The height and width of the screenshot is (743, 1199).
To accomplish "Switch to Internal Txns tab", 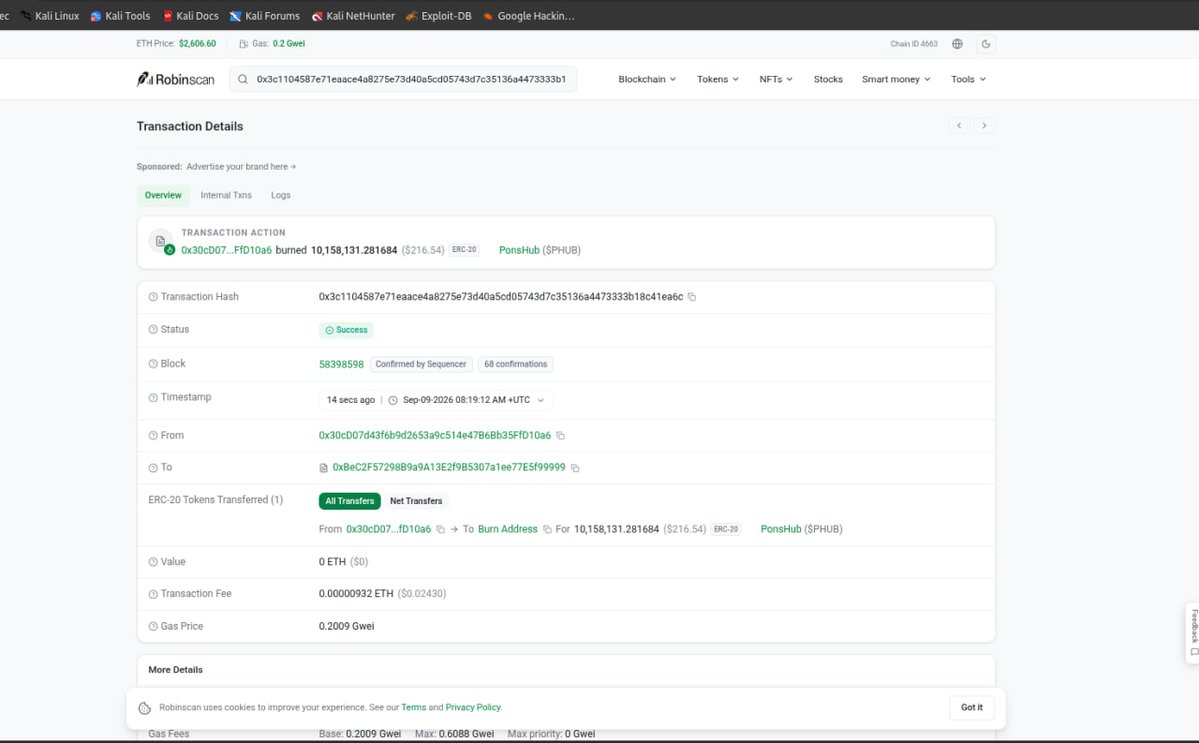I will point(226,195).
